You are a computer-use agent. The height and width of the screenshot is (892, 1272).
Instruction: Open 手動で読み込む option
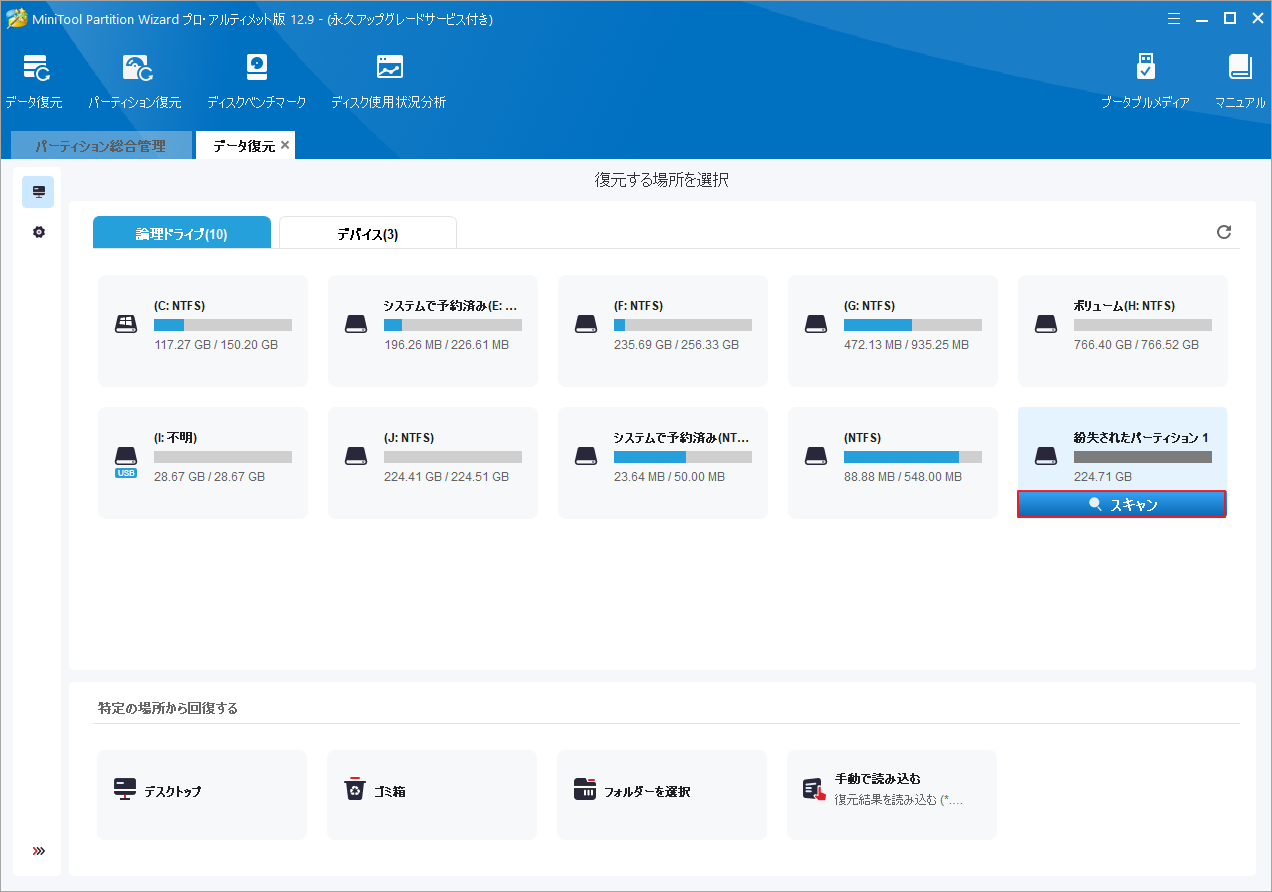(892, 795)
